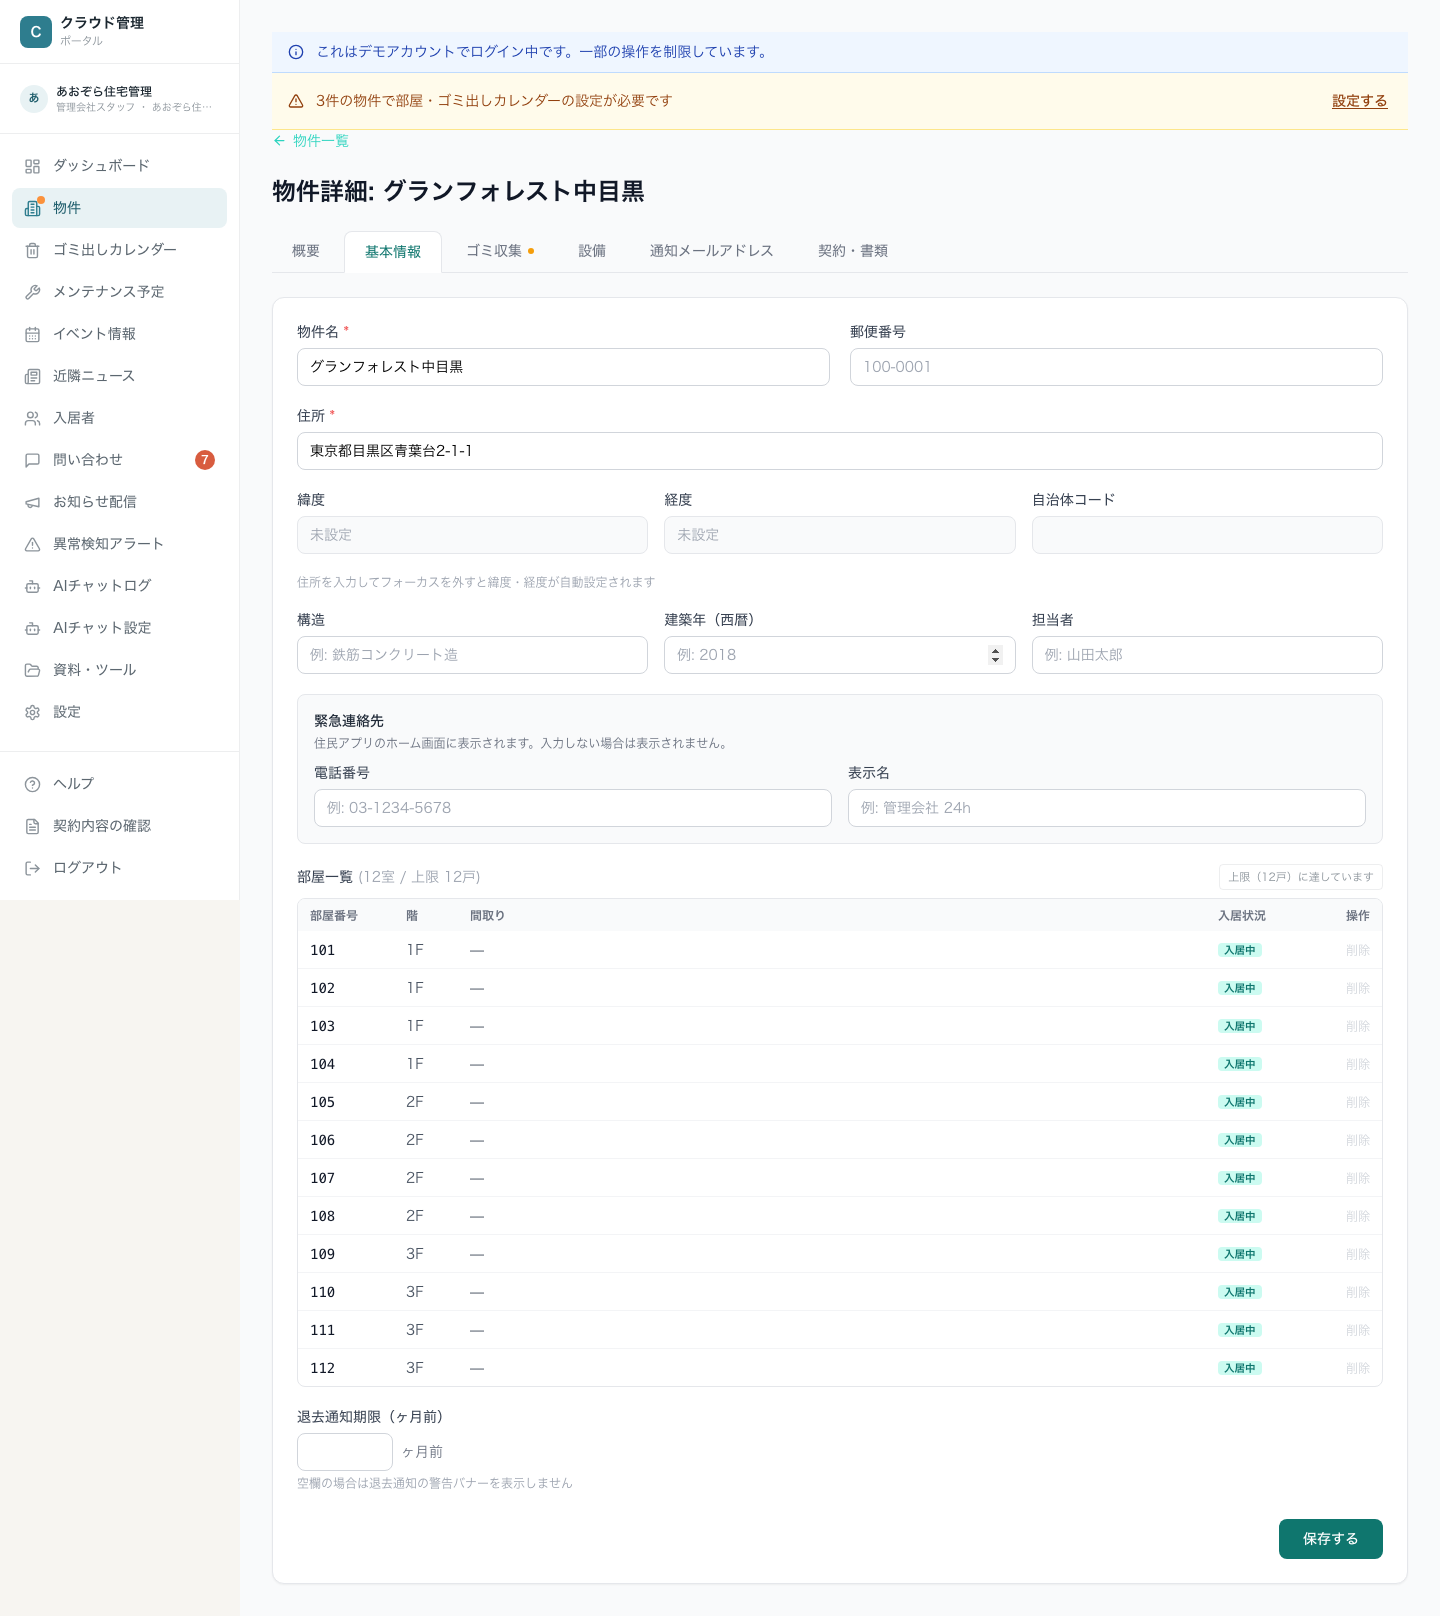Open AIチャットログ robot icon
The height and width of the screenshot is (1616, 1440).
coord(33,586)
